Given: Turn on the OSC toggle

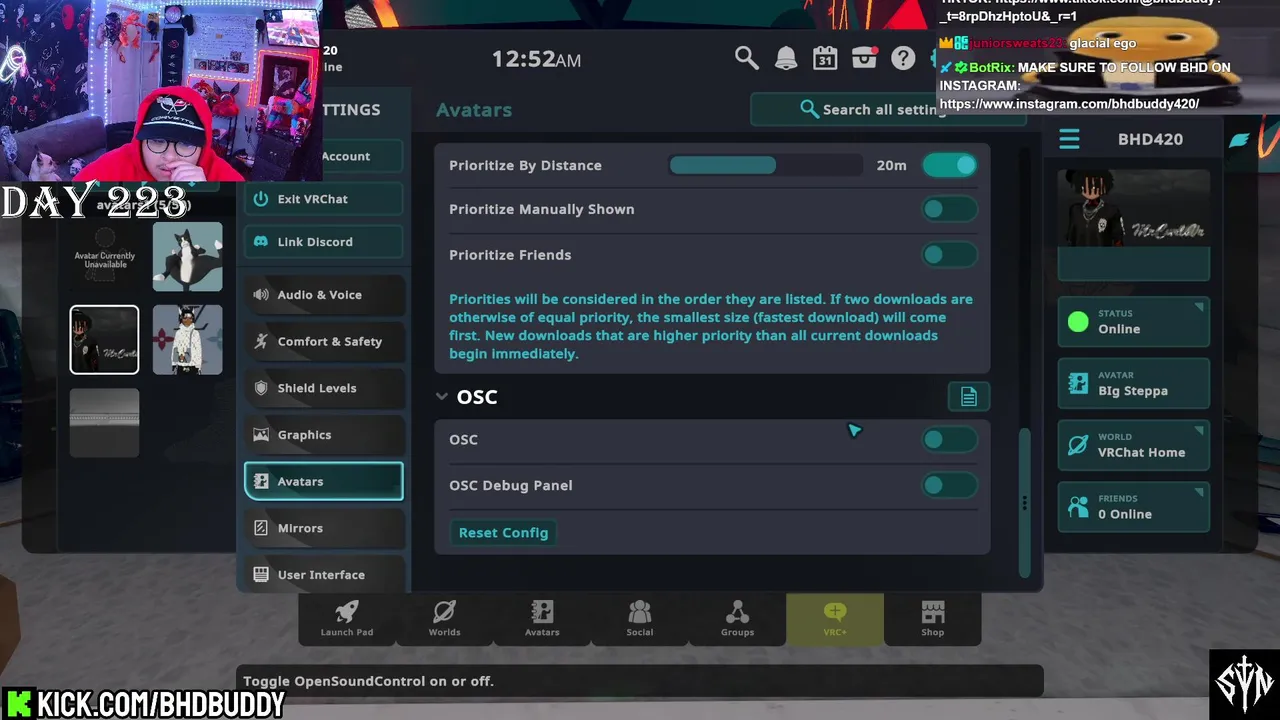Looking at the screenshot, I should [949, 439].
